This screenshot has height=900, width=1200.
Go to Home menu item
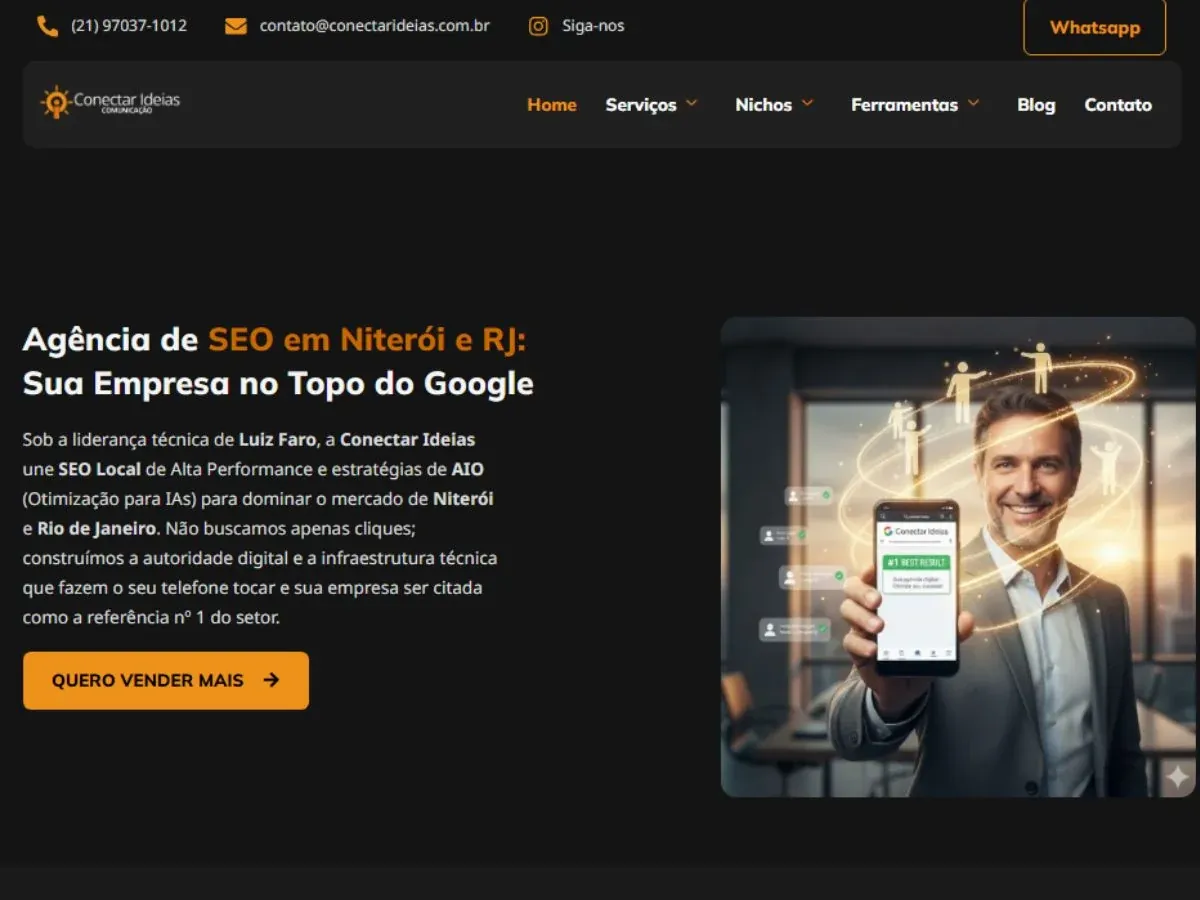[x=552, y=105]
